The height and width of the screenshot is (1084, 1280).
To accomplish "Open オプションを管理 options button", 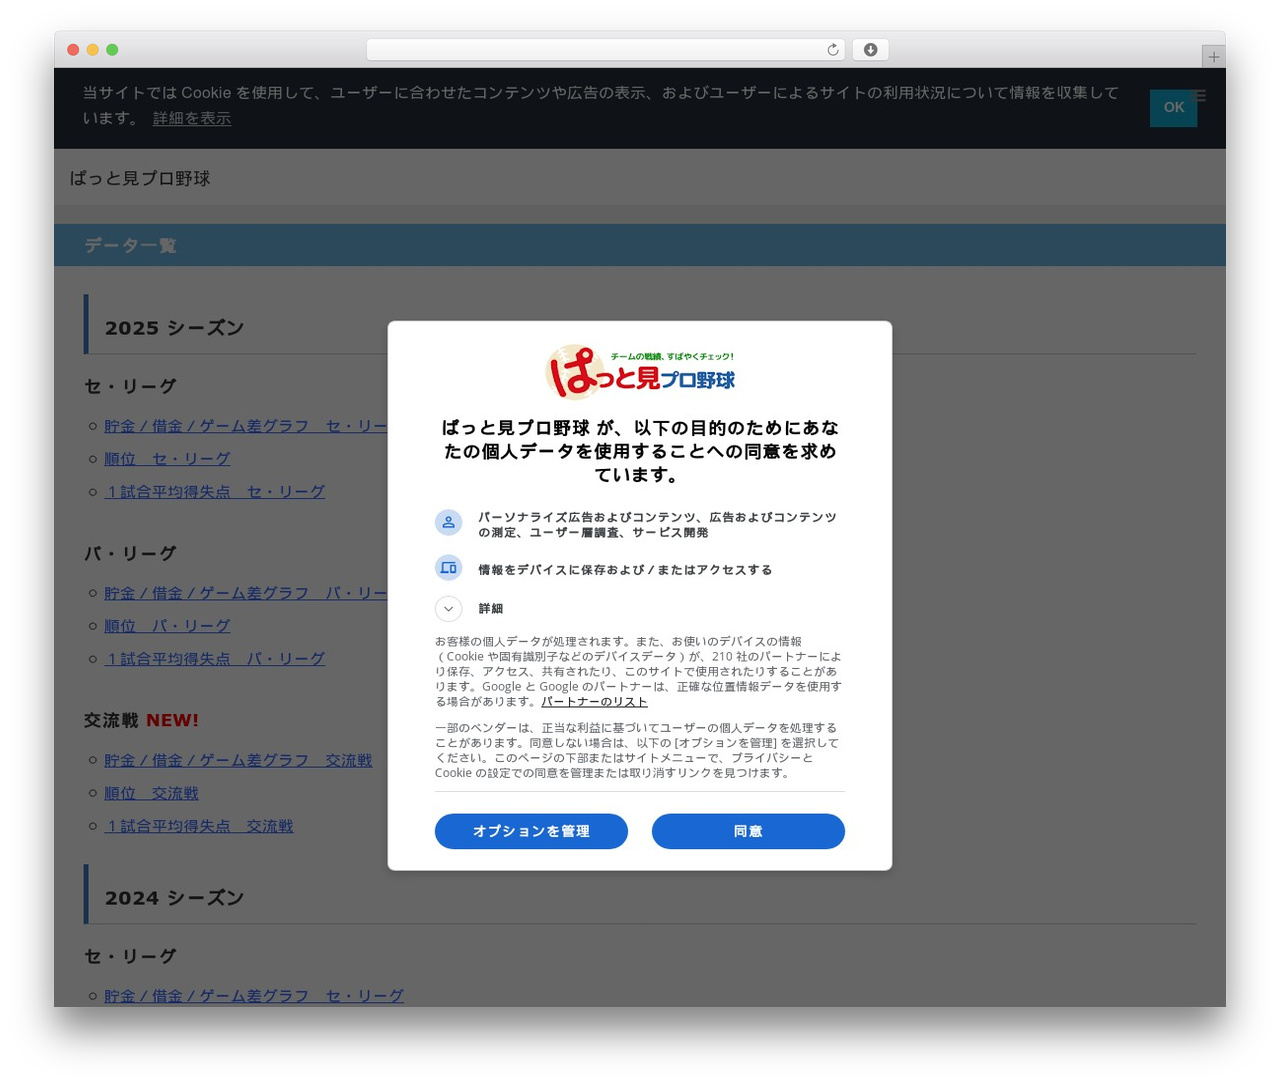I will coord(531,831).
